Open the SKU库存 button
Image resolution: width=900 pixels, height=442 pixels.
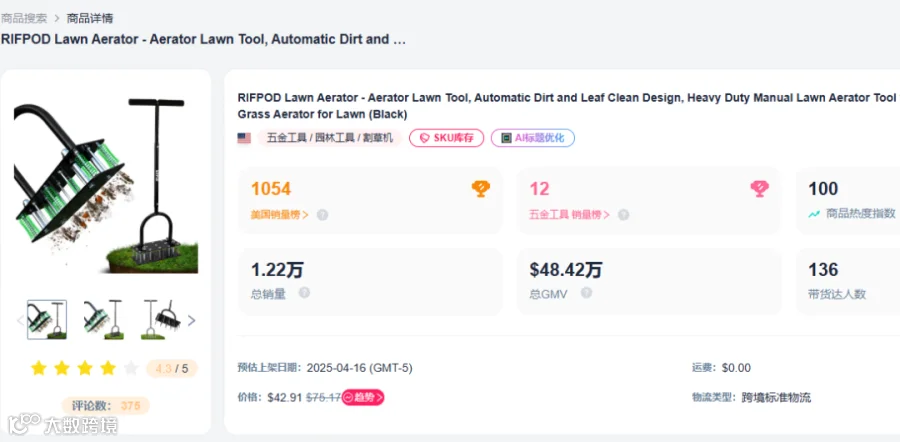click(447, 138)
